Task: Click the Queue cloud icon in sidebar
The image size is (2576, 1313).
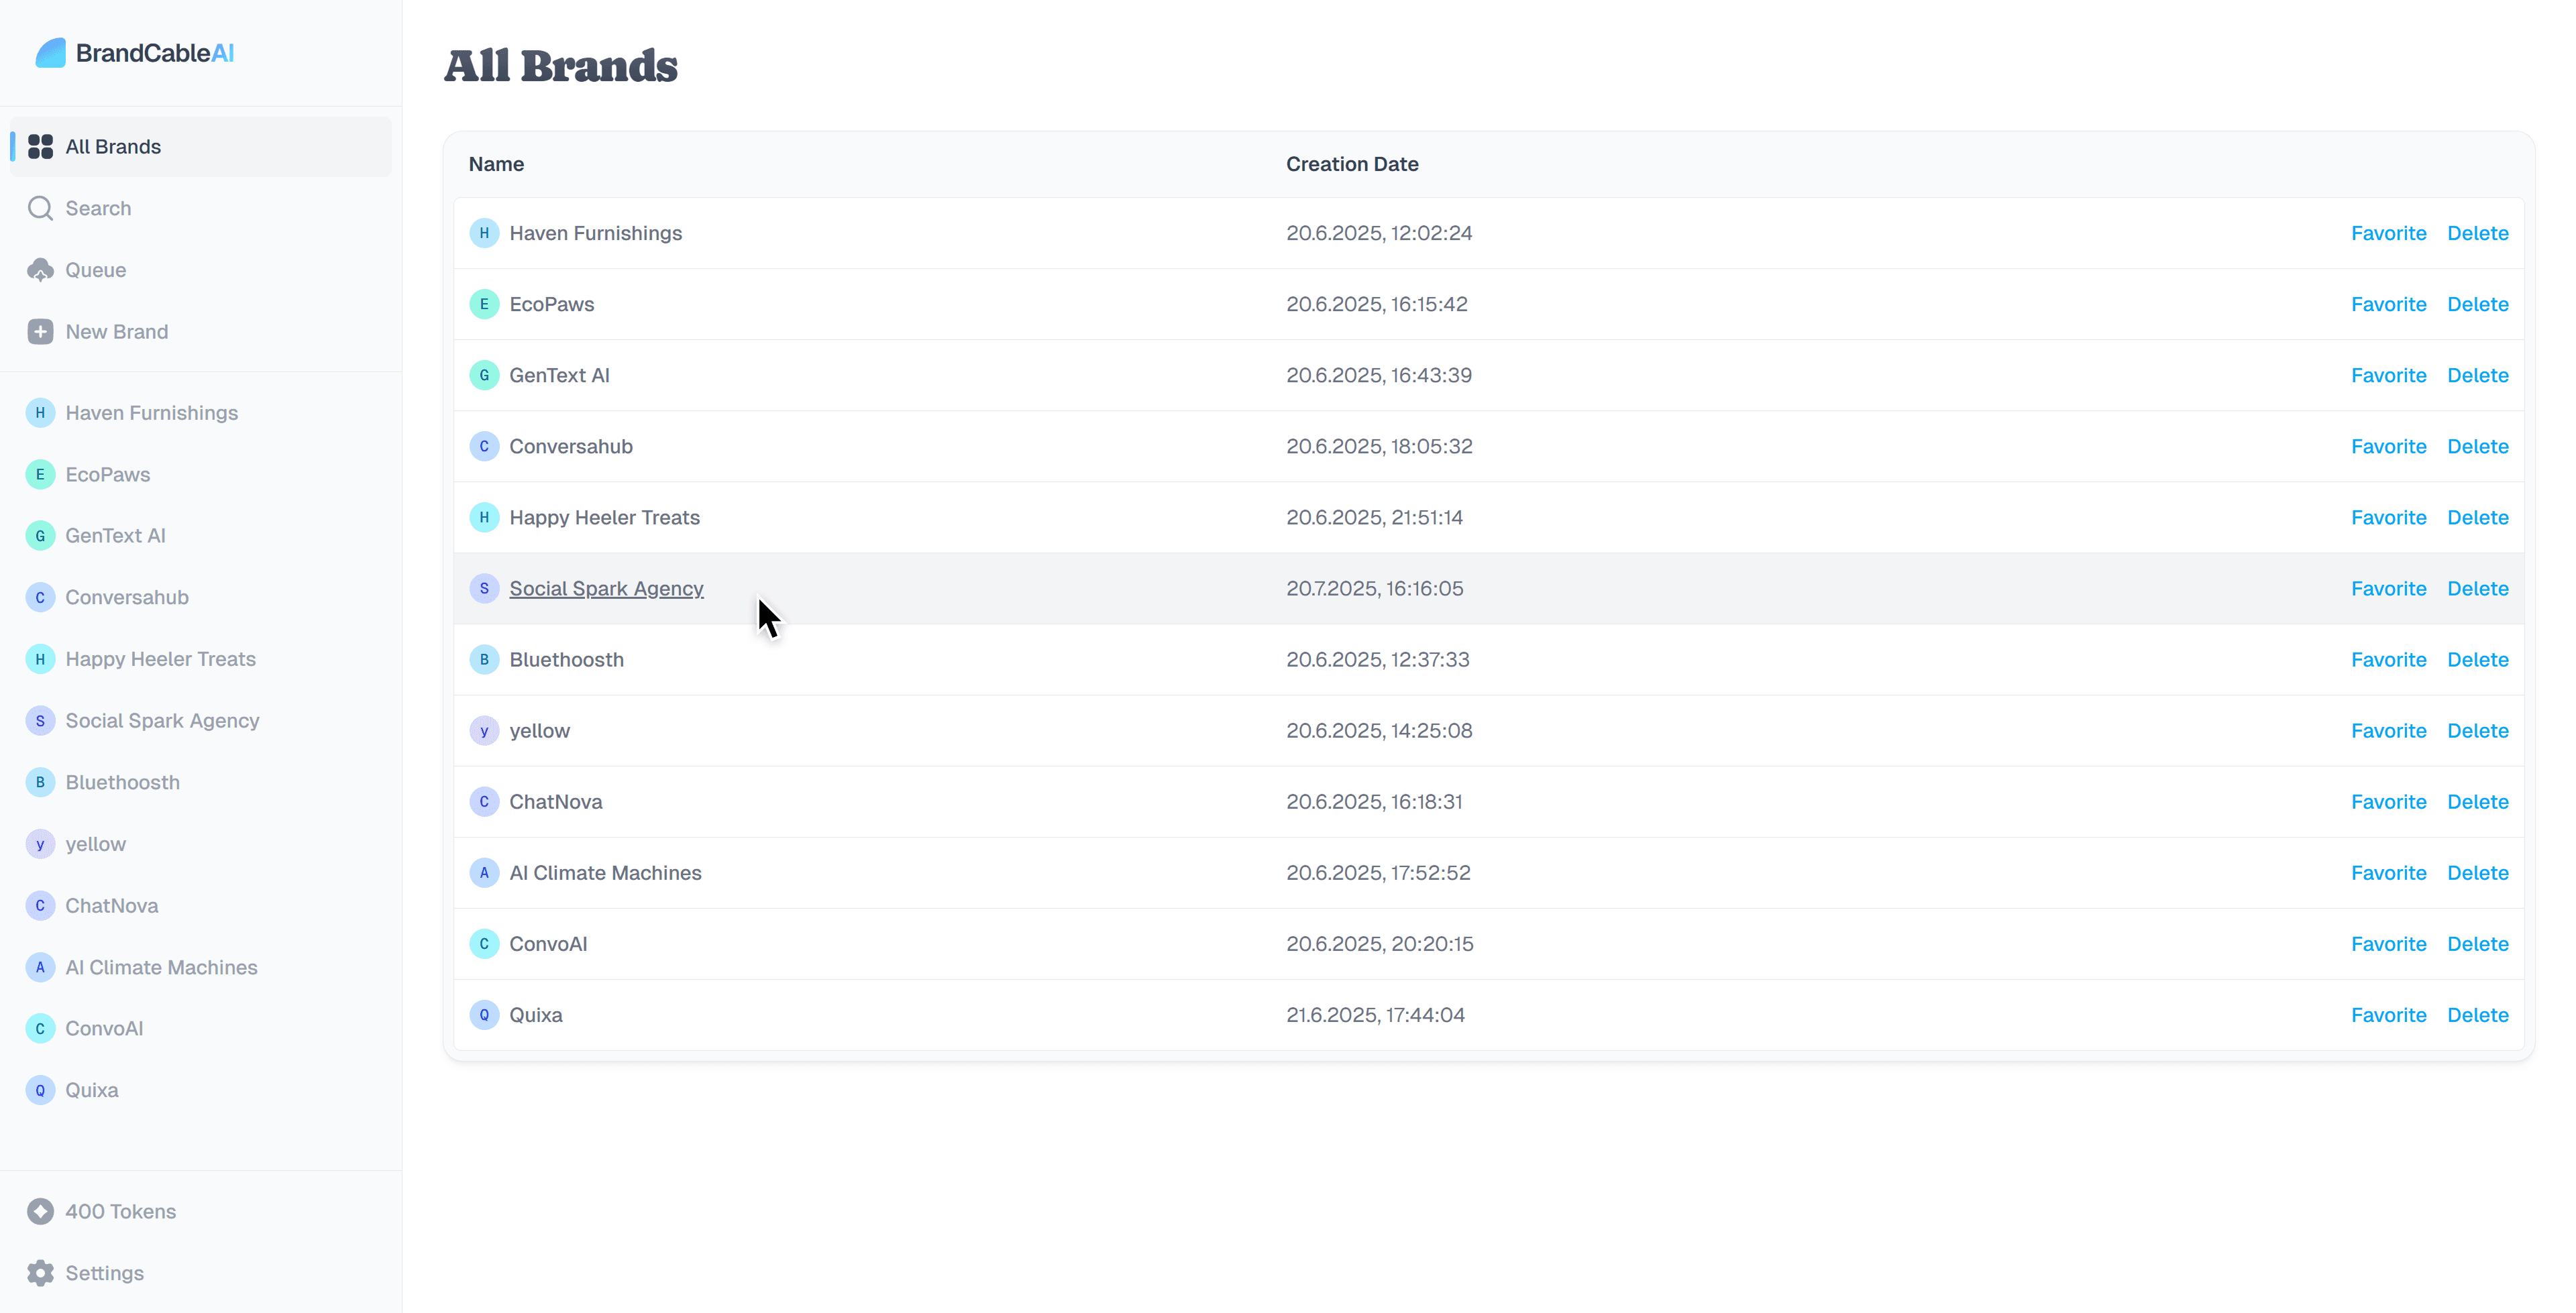Action: tap(40, 270)
